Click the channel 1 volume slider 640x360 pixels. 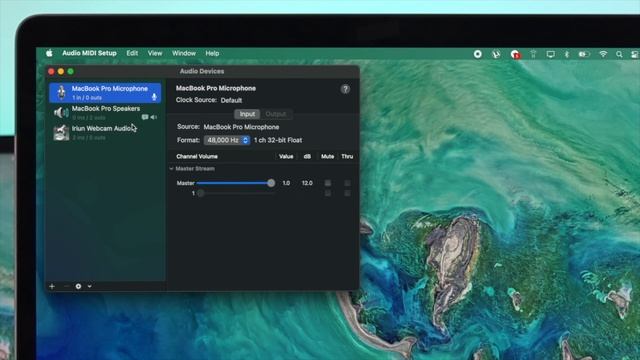click(236, 193)
